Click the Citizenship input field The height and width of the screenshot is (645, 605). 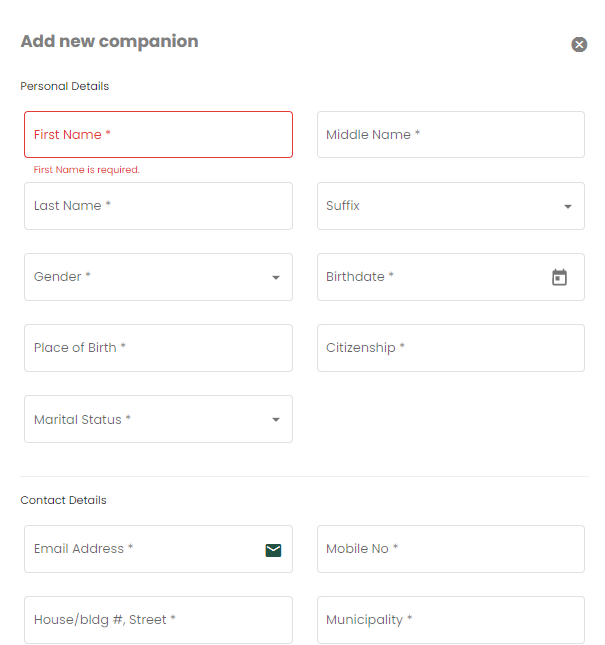pyautogui.click(x=450, y=348)
